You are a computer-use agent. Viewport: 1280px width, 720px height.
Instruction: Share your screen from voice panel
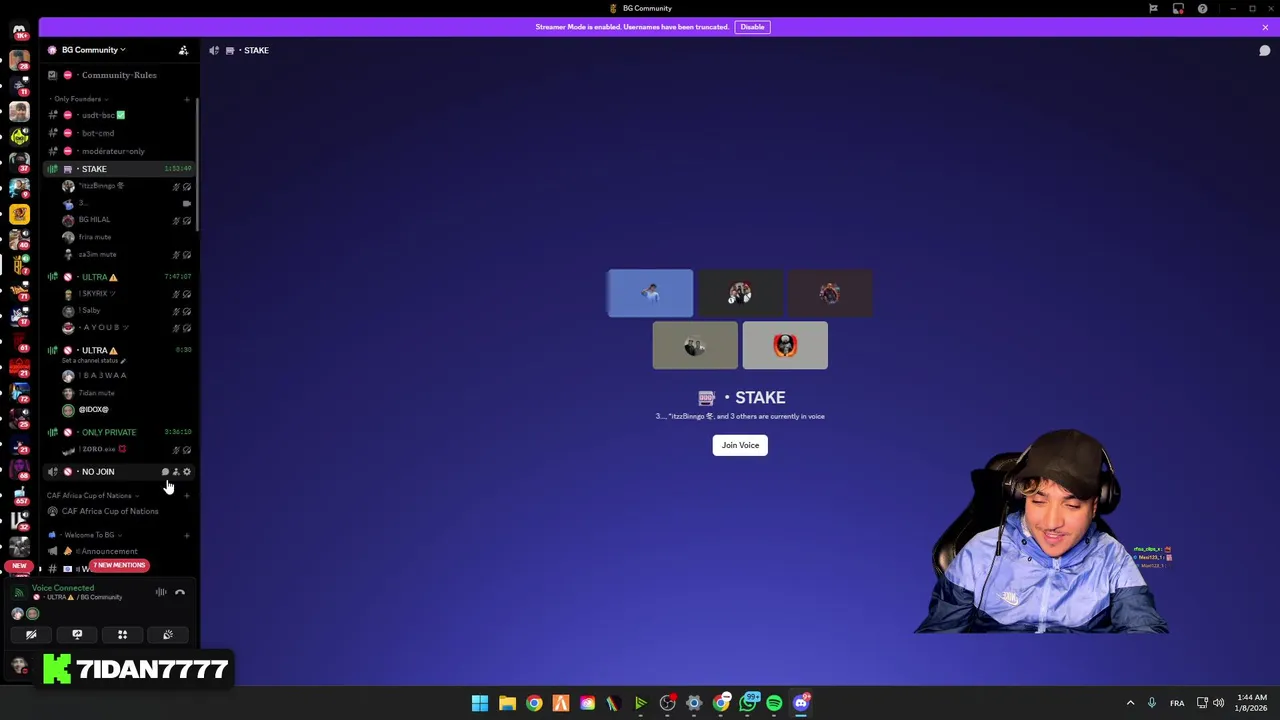pyautogui.click(x=77, y=634)
